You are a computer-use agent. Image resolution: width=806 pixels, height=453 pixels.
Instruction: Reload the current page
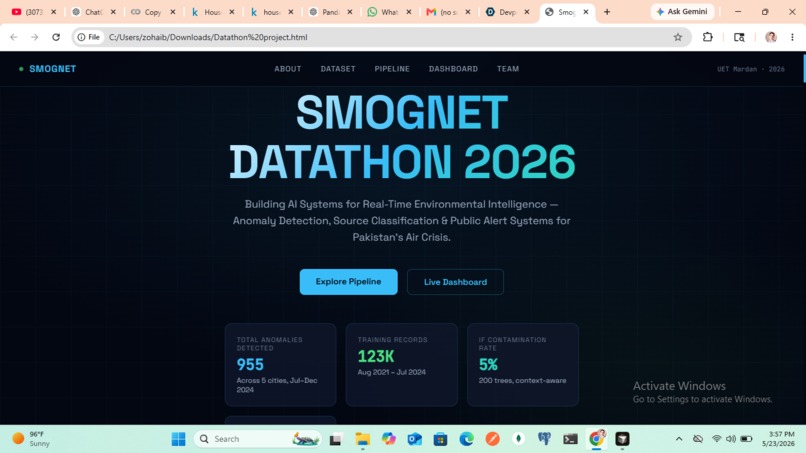(x=56, y=37)
